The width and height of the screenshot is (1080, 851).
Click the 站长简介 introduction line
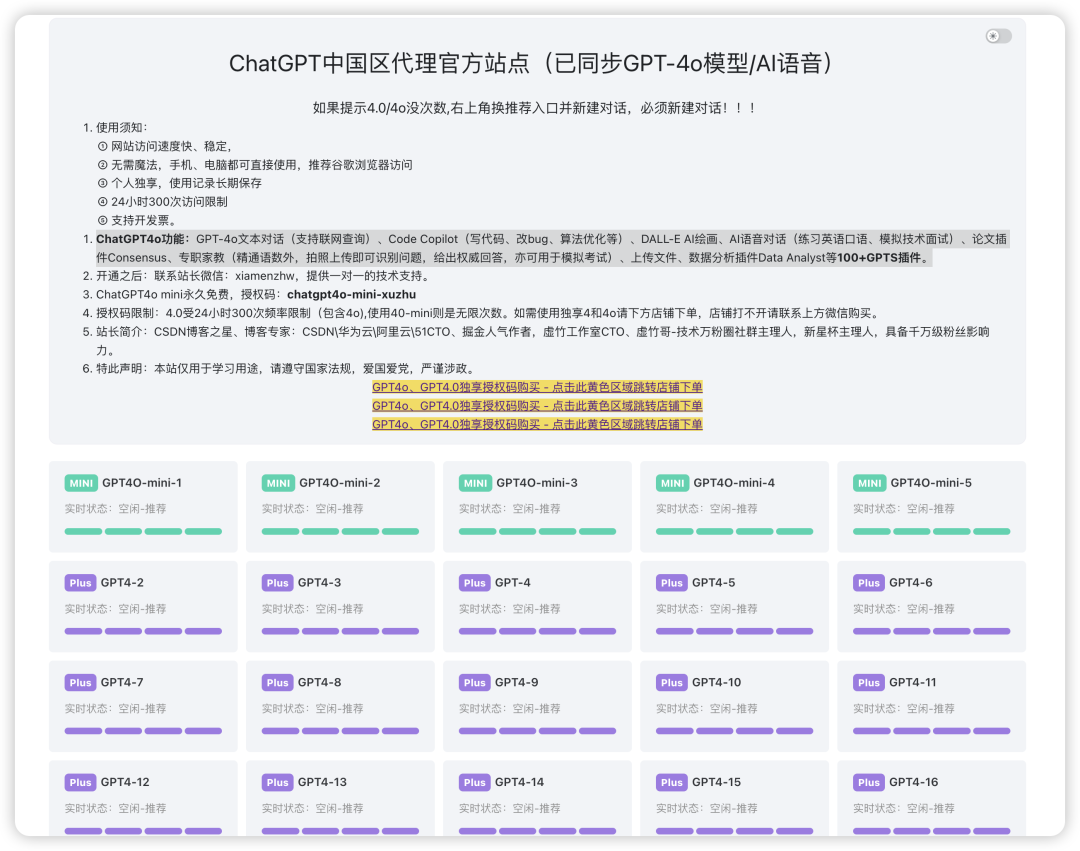(x=543, y=341)
